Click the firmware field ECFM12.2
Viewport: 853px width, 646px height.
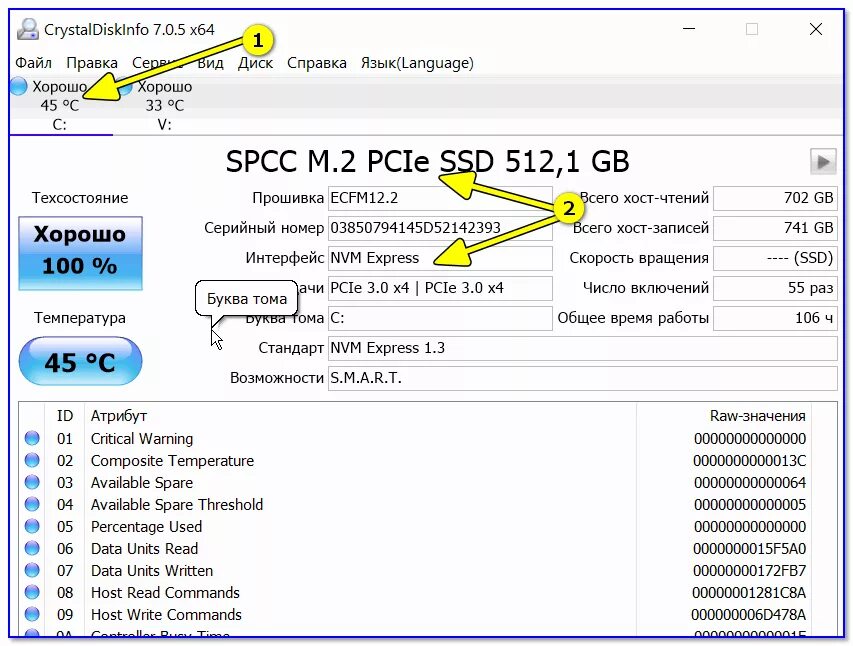(440, 198)
